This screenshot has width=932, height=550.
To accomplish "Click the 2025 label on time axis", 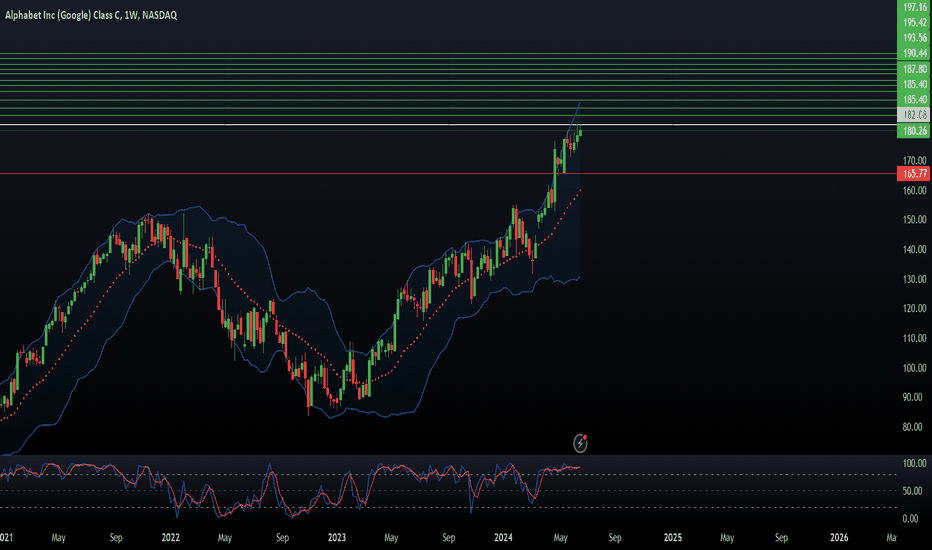I will pyautogui.click(x=673, y=538).
